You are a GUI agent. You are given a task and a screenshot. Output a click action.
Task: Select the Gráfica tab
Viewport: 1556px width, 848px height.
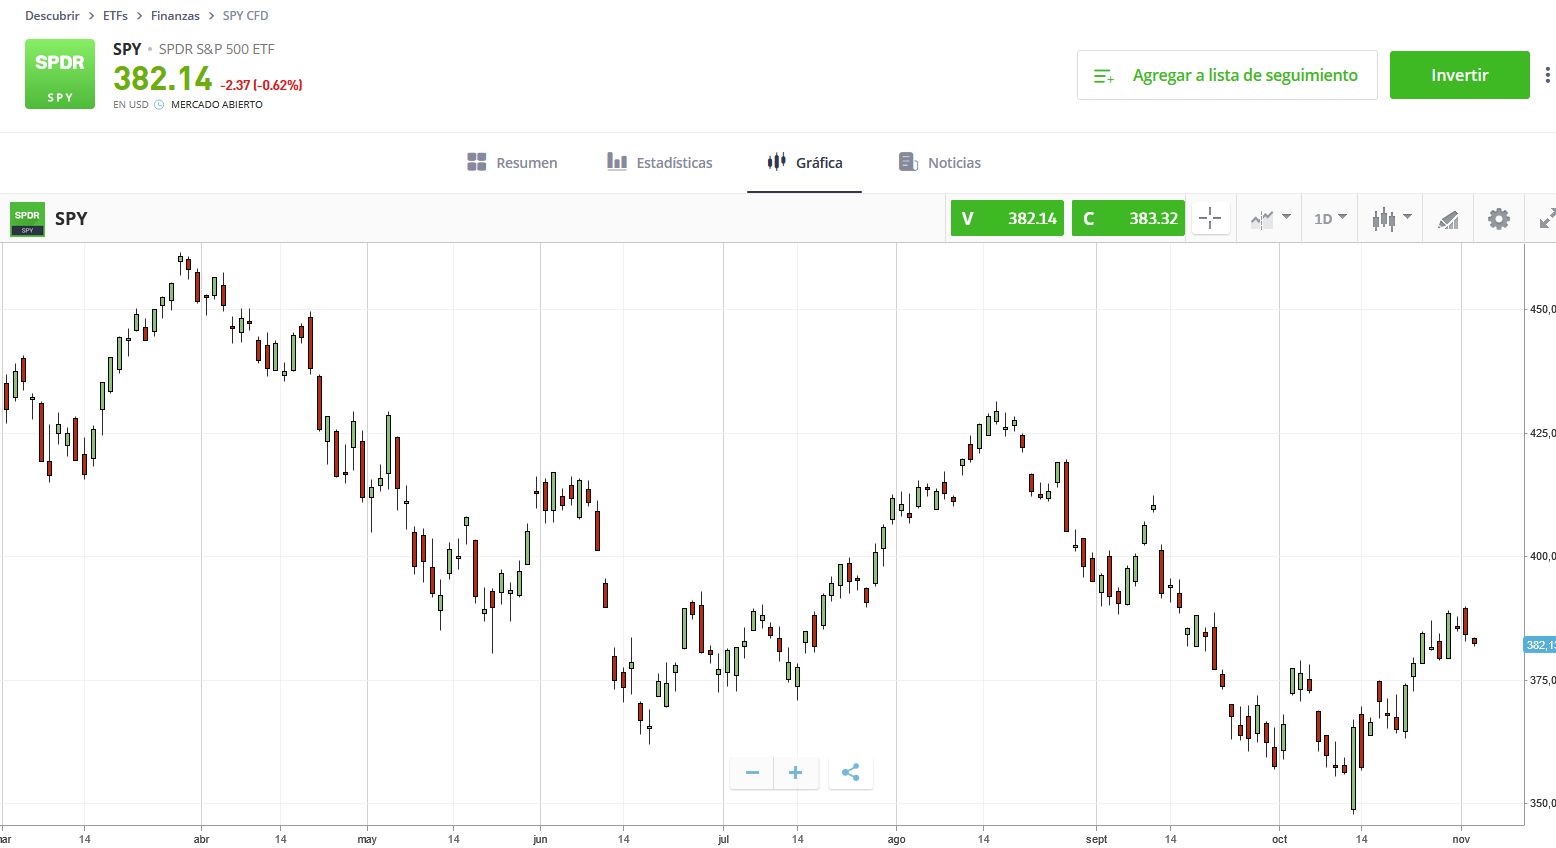point(804,162)
